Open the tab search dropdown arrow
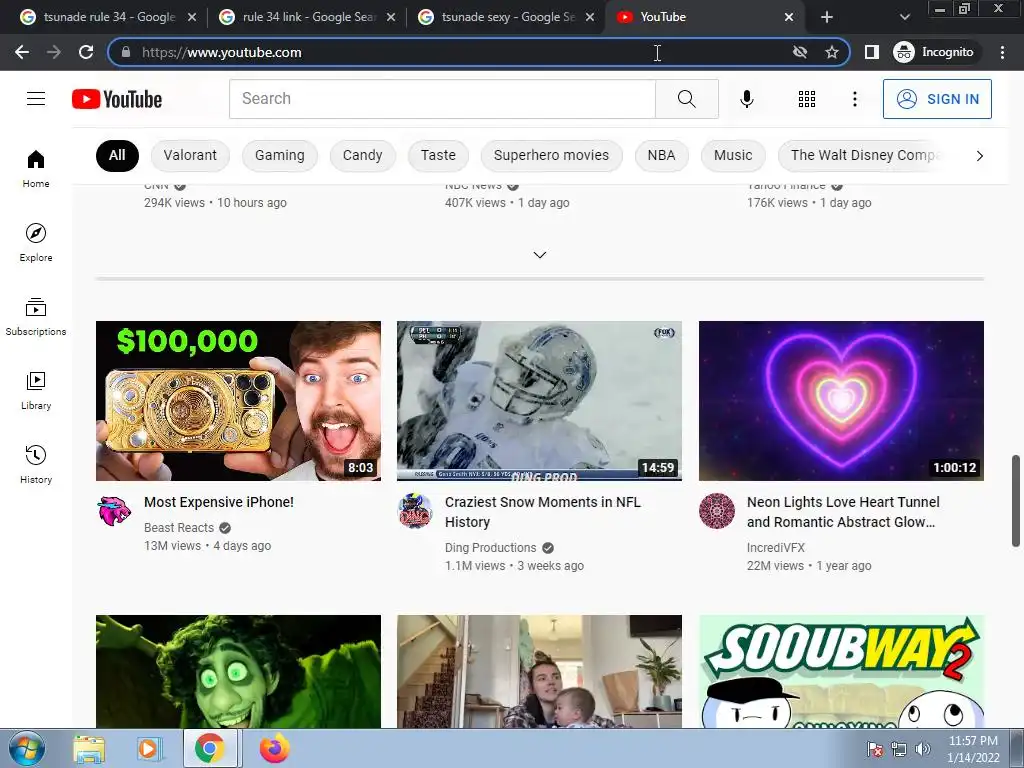Image resolution: width=1024 pixels, height=768 pixels. click(x=904, y=17)
